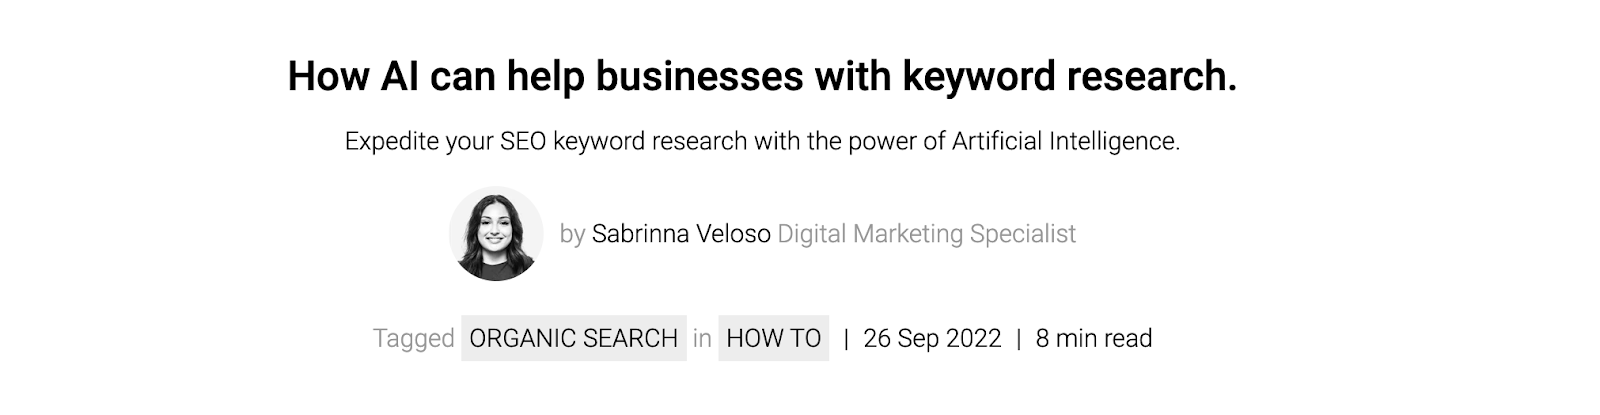This screenshot has height=415, width=1600.
Task: Click the word help in the headline
Action: 544,77
